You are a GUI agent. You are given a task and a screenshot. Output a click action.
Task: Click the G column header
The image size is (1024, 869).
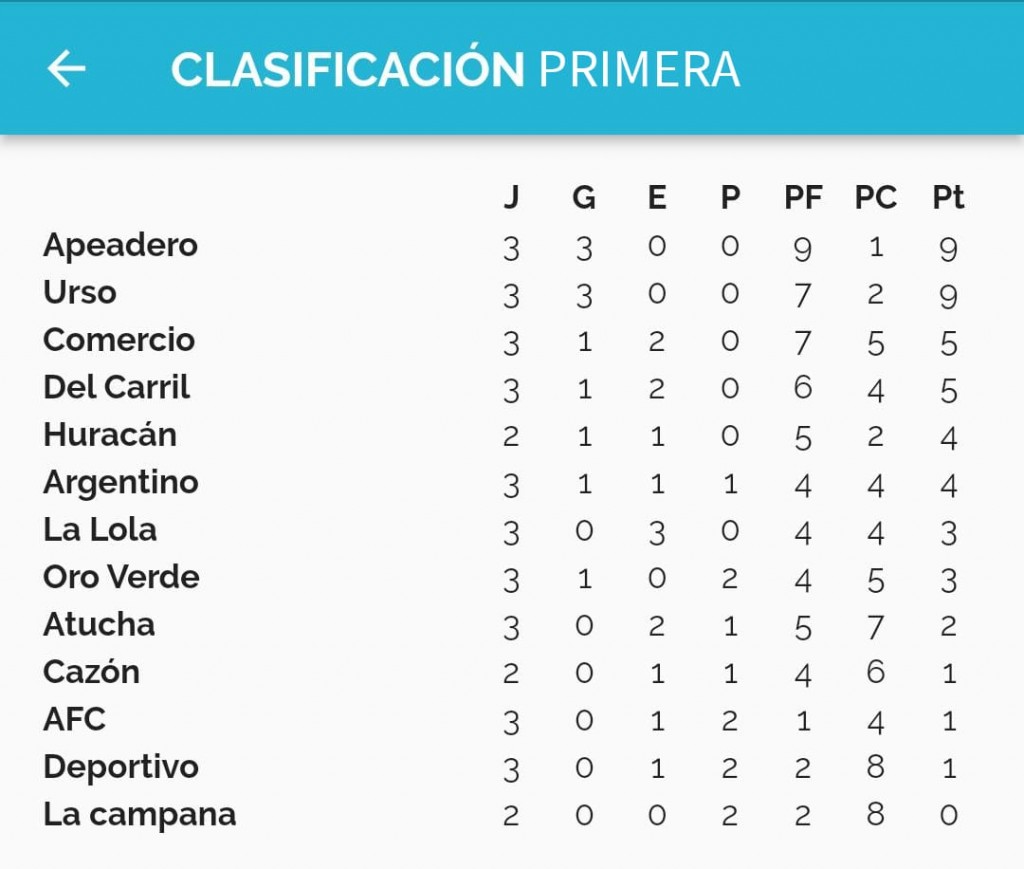(x=584, y=198)
